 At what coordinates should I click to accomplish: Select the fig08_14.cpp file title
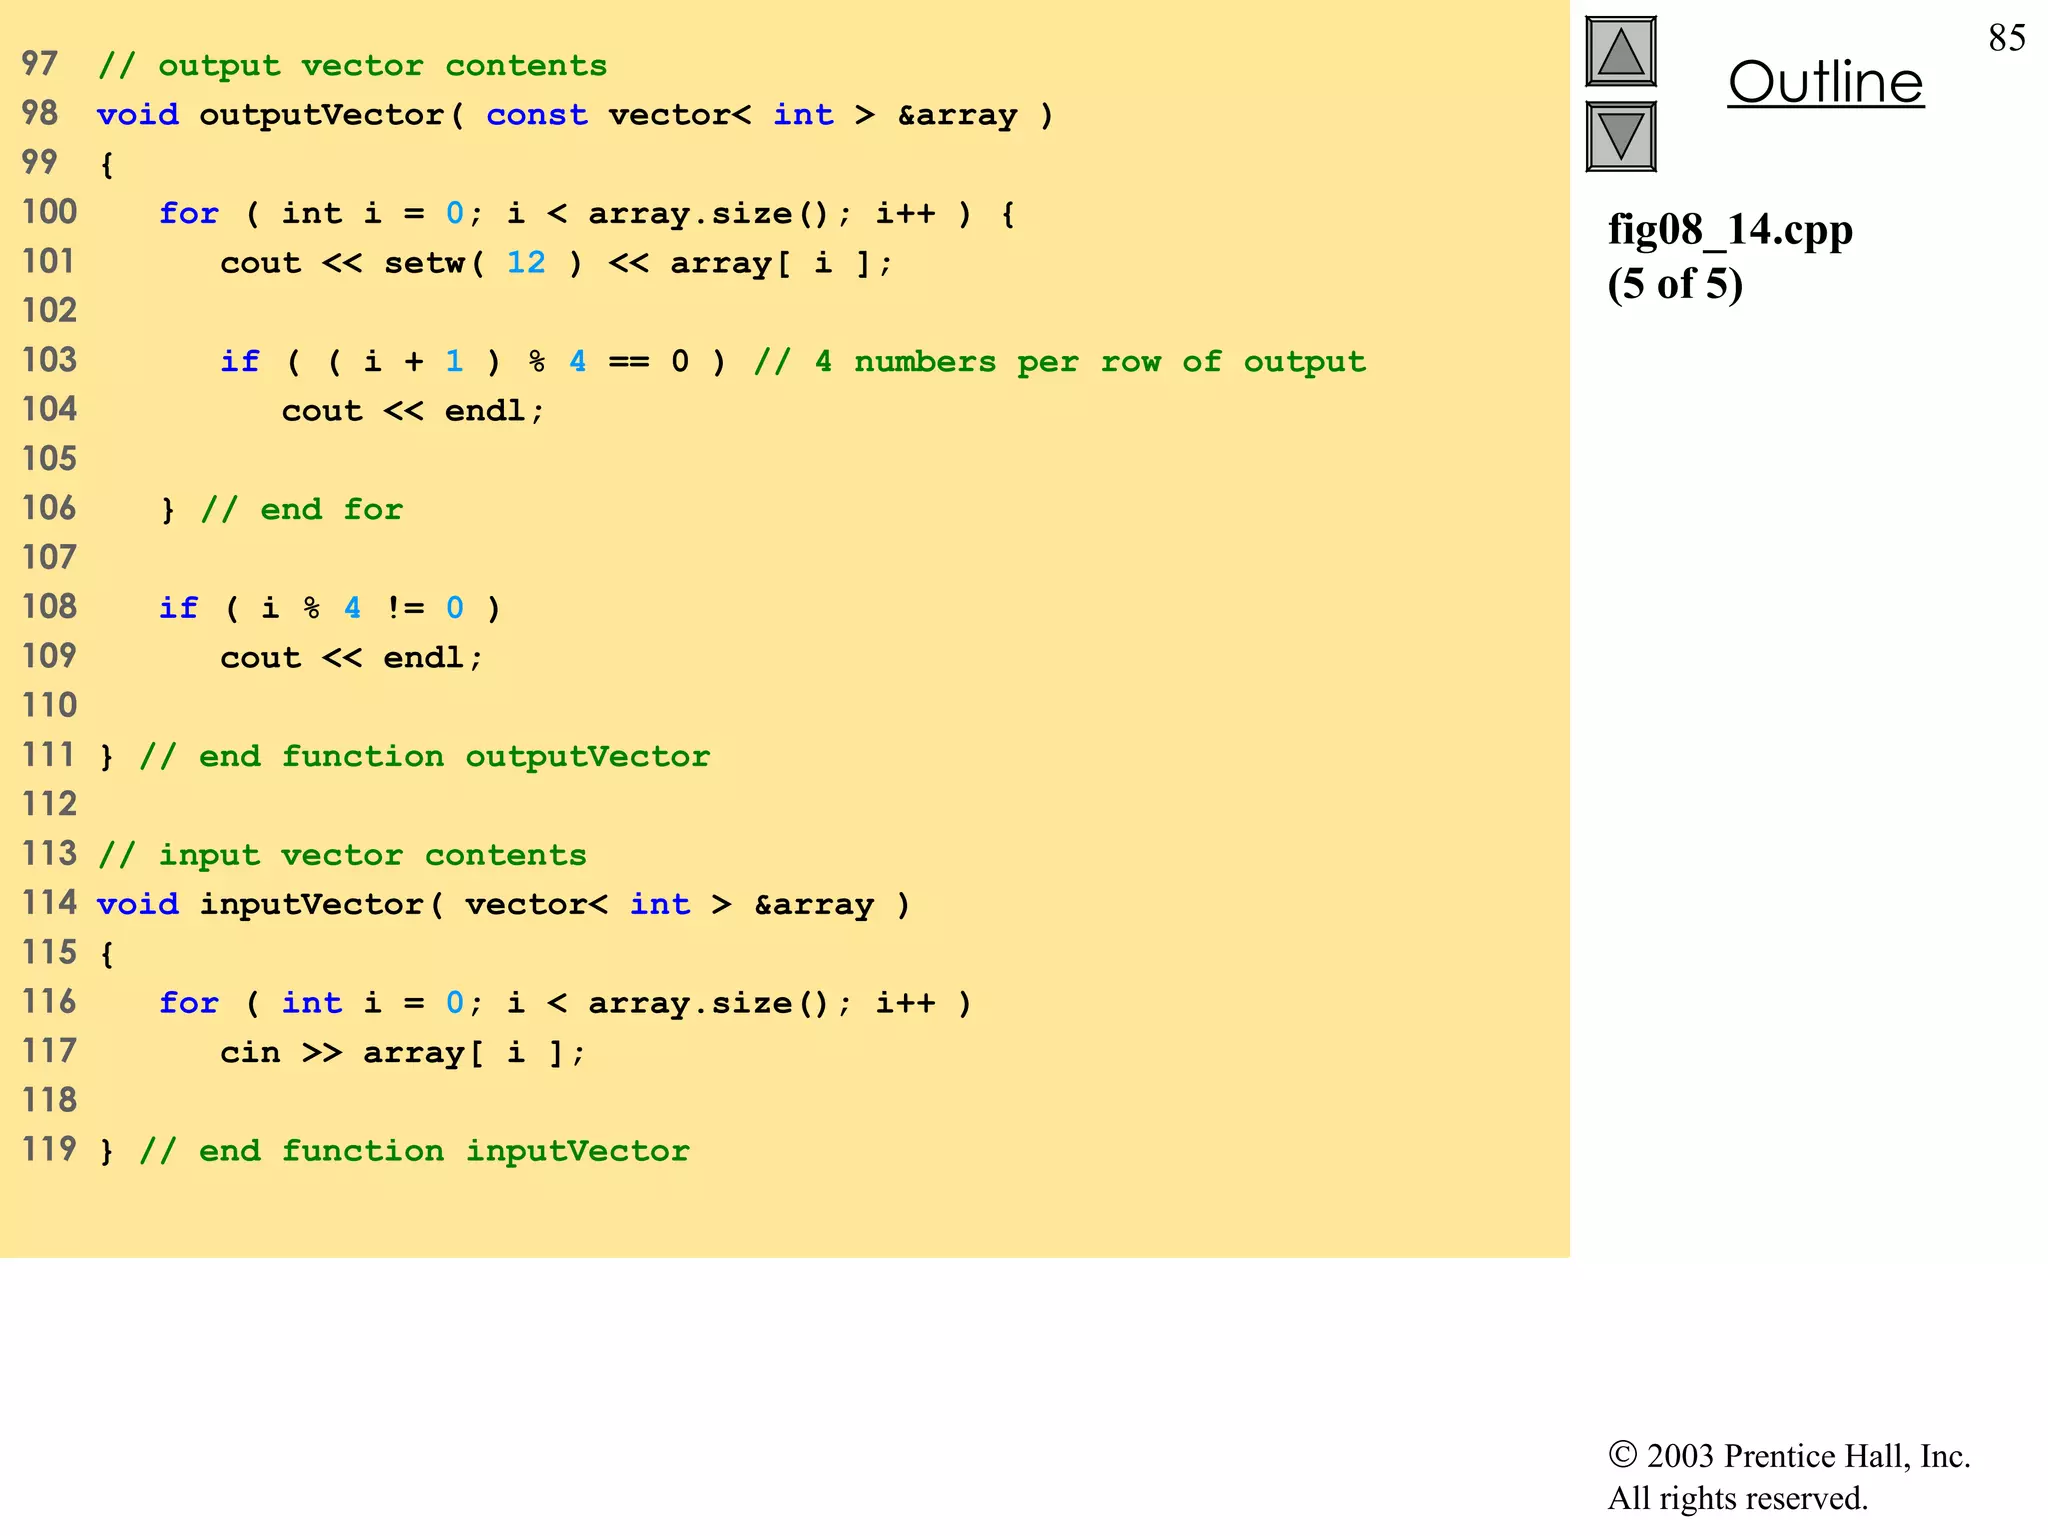tap(1730, 231)
